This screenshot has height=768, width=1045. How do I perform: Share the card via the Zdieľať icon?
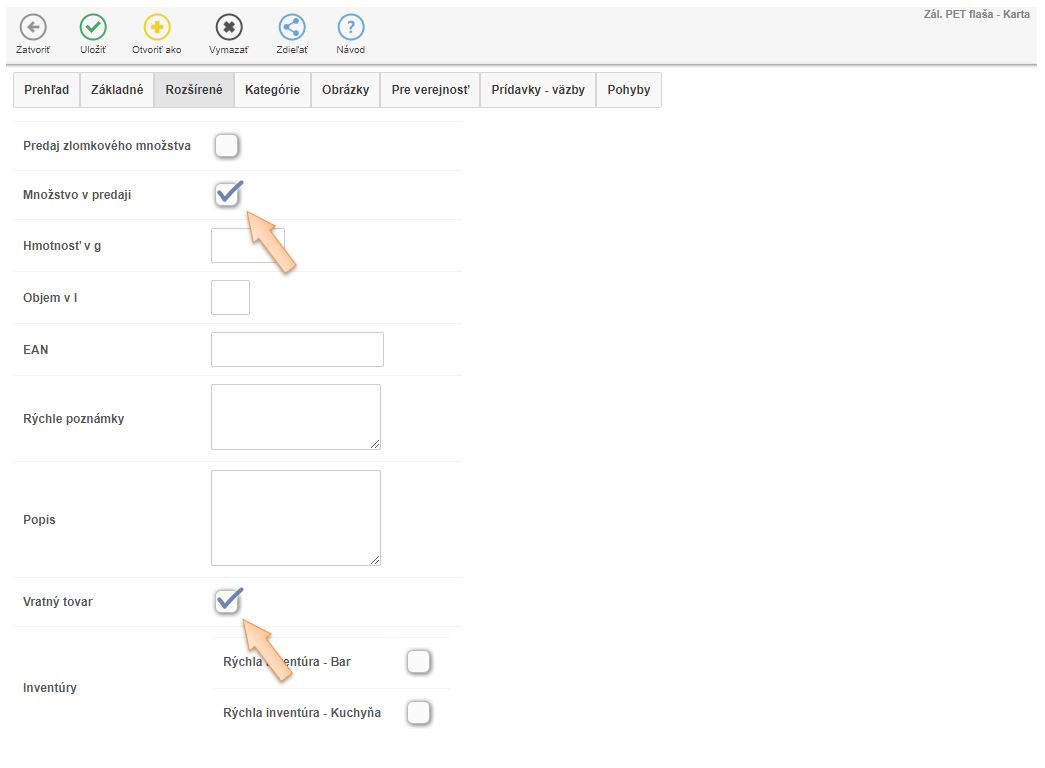point(292,28)
